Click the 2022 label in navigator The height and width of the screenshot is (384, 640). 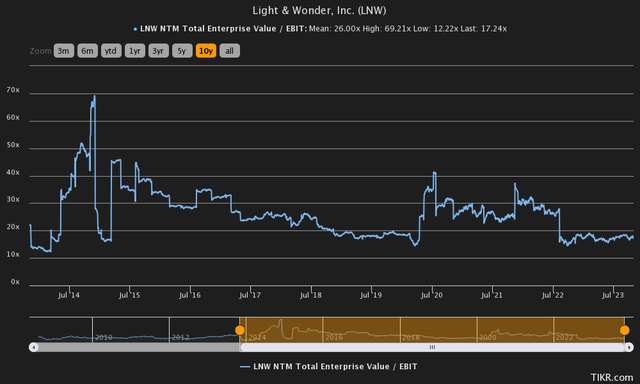[x=564, y=337]
